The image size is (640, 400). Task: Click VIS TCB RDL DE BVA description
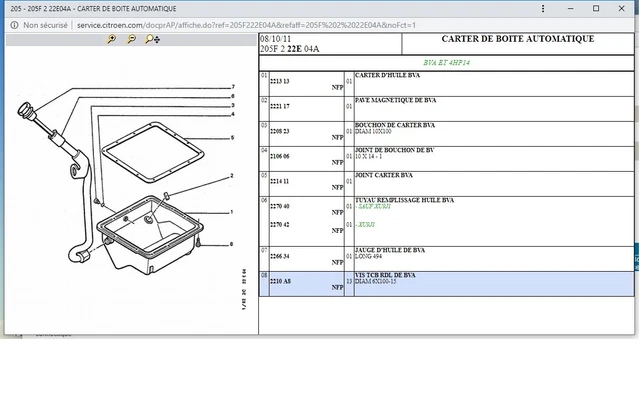[x=385, y=275]
